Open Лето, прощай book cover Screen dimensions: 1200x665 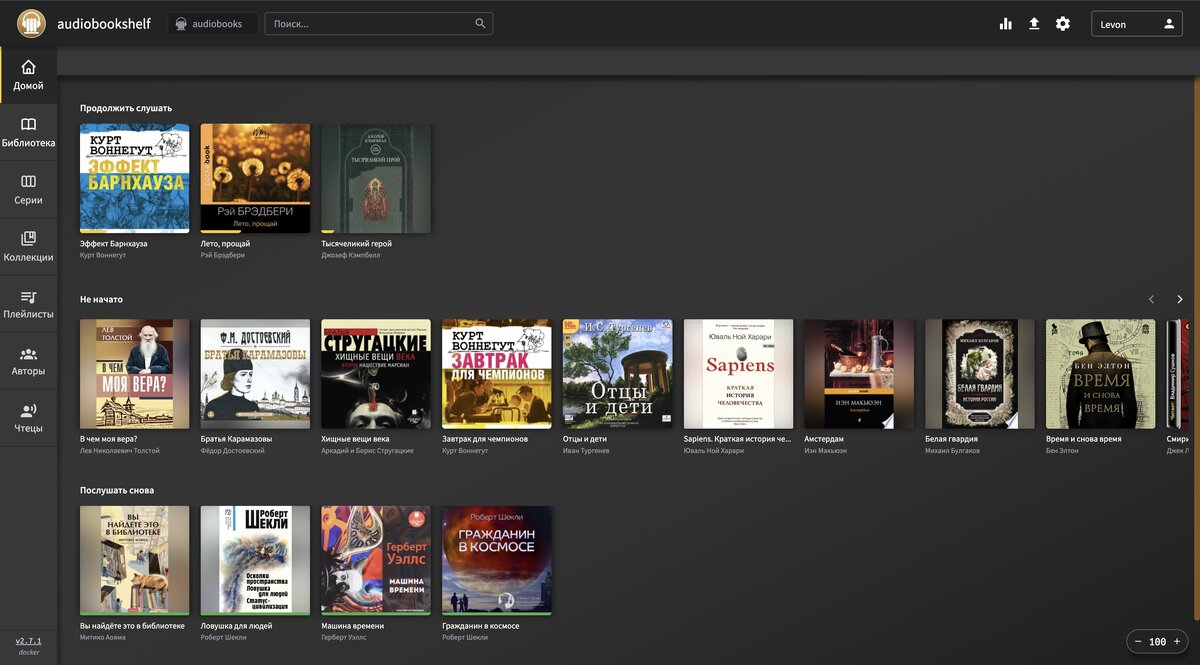tap(255, 178)
